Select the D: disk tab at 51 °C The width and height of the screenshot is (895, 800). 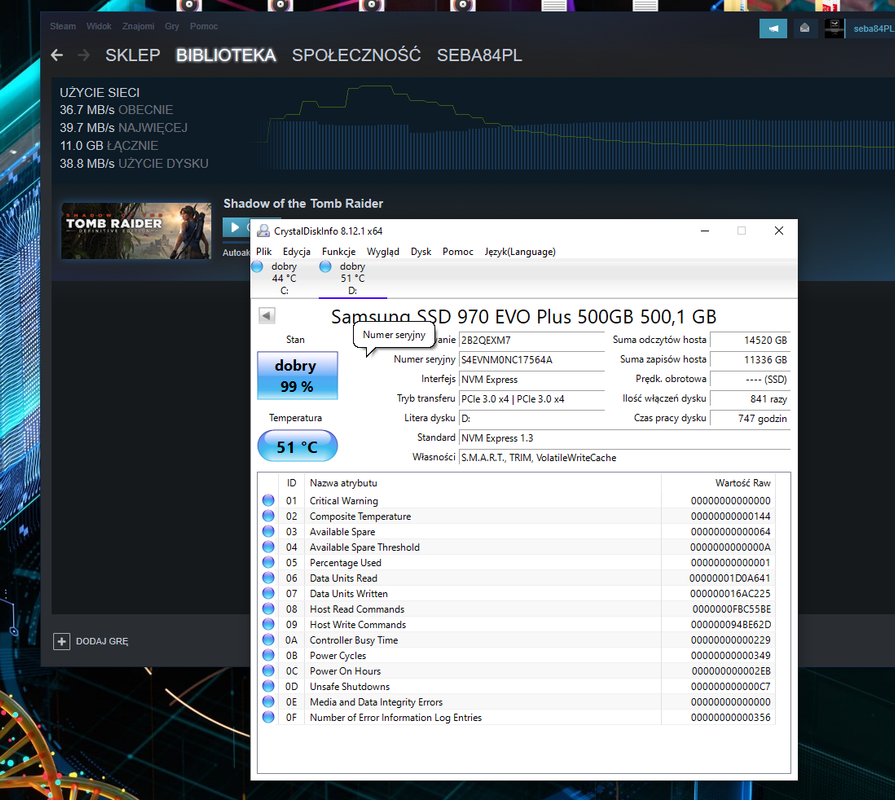[x=353, y=278]
